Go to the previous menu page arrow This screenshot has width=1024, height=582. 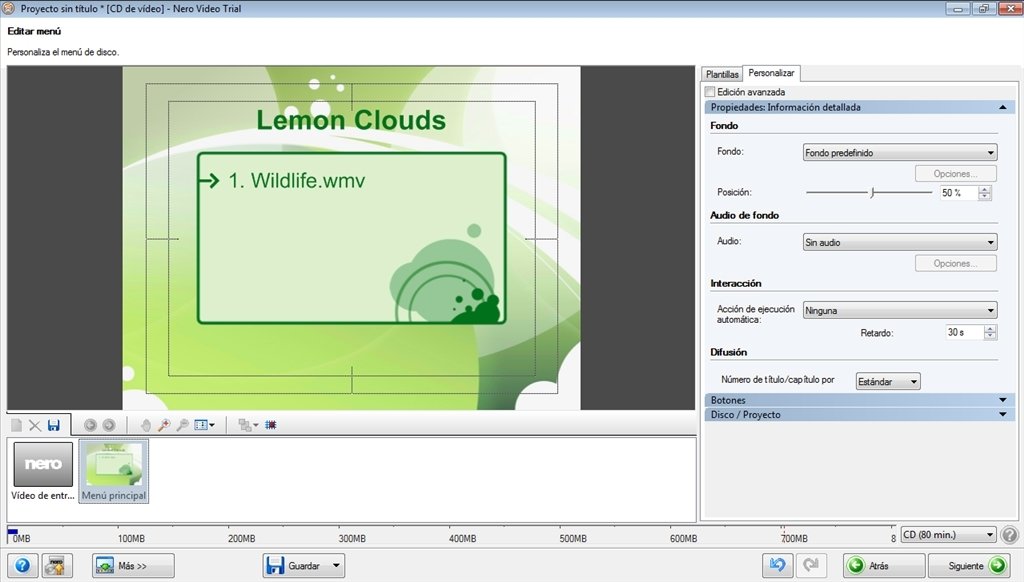90,425
